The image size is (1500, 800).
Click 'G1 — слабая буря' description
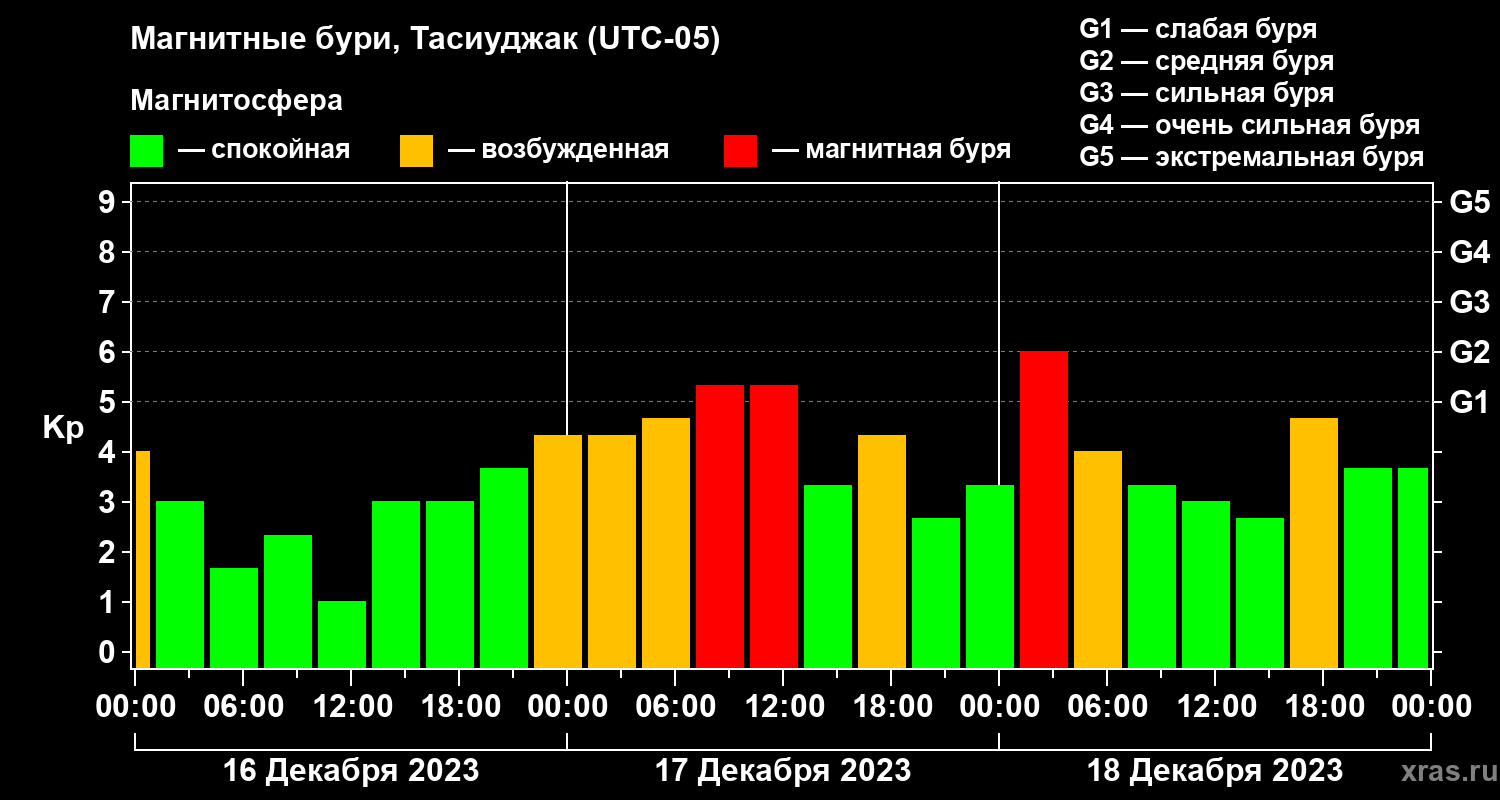coord(1198,28)
